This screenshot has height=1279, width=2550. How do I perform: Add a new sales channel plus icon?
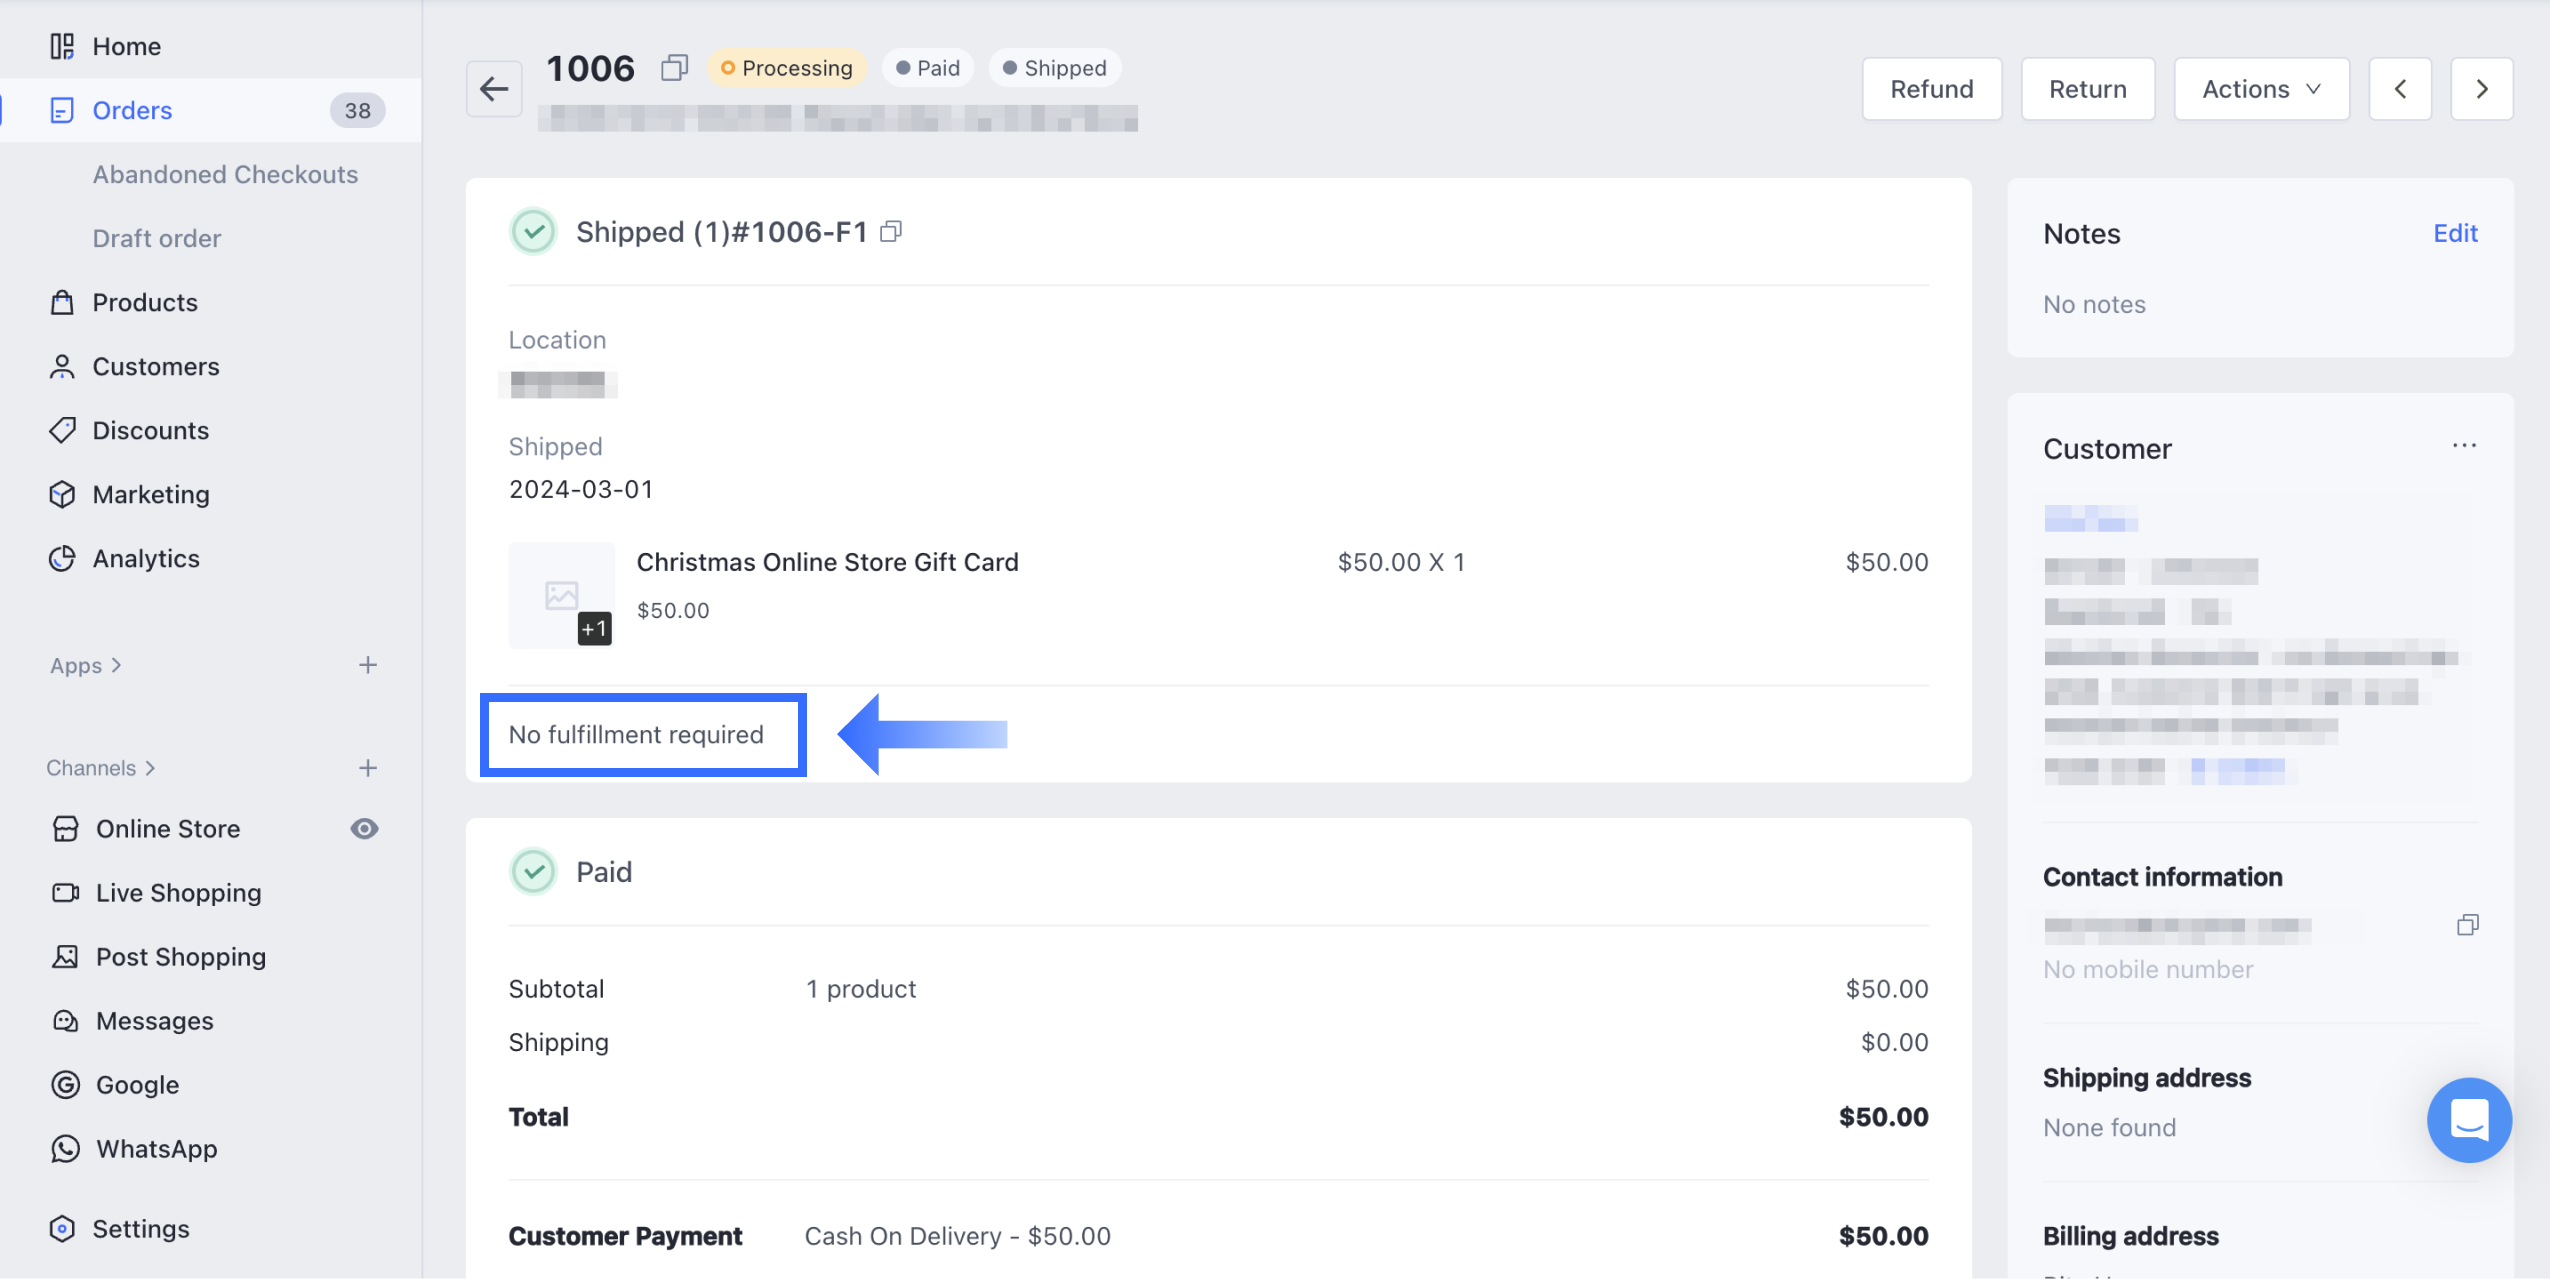click(x=368, y=768)
